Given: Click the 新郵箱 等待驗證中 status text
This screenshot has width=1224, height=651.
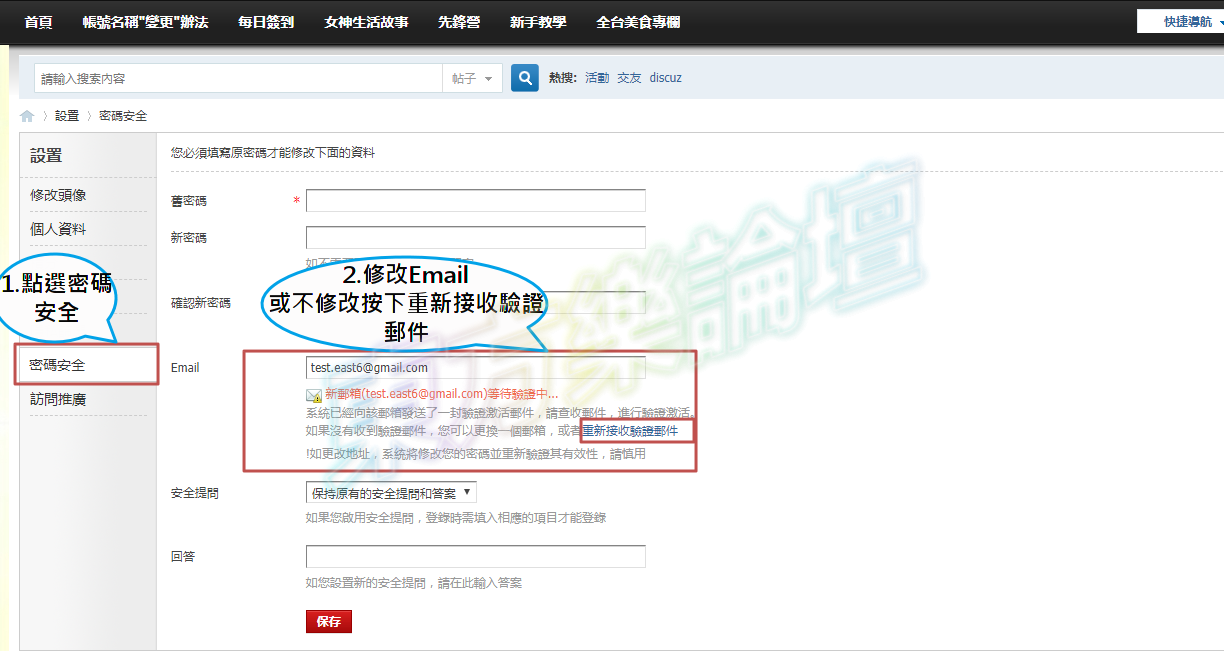Looking at the screenshot, I should 442,394.
